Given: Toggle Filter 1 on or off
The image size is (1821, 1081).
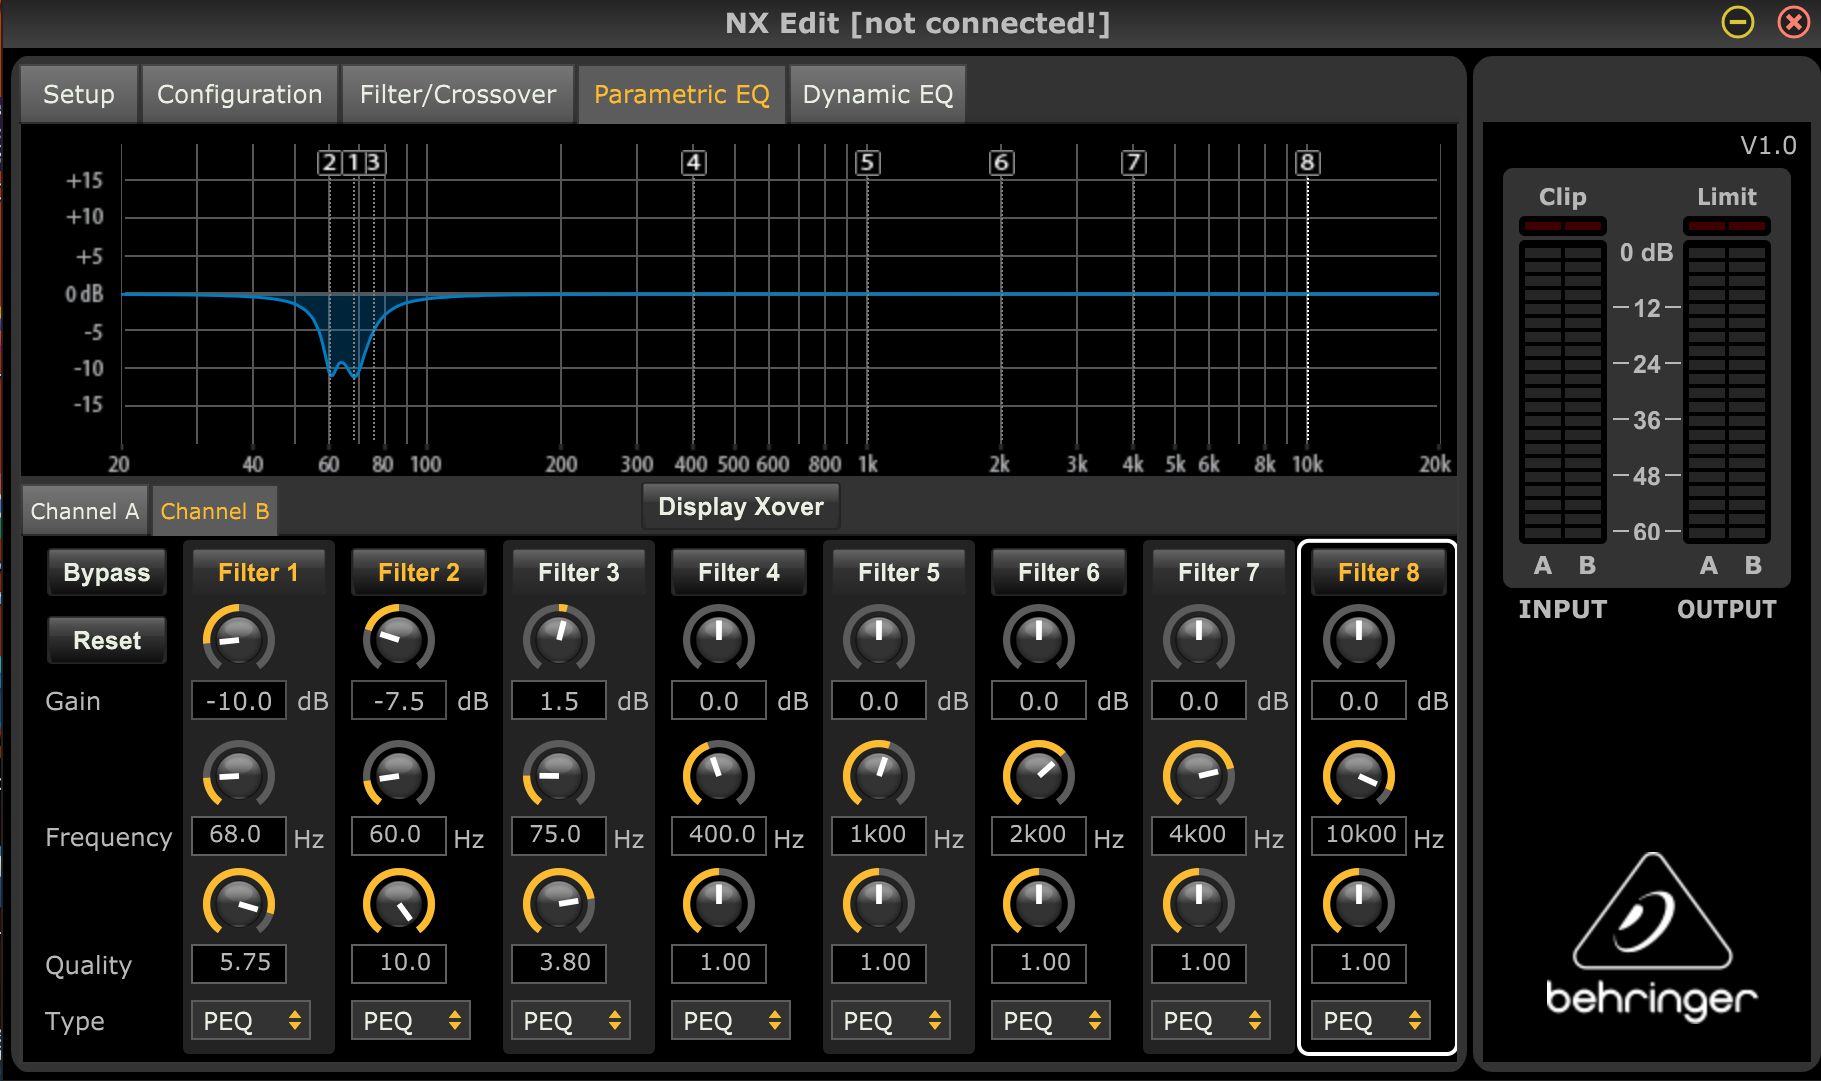Looking at the screenshot, I should tap(259, 573).
